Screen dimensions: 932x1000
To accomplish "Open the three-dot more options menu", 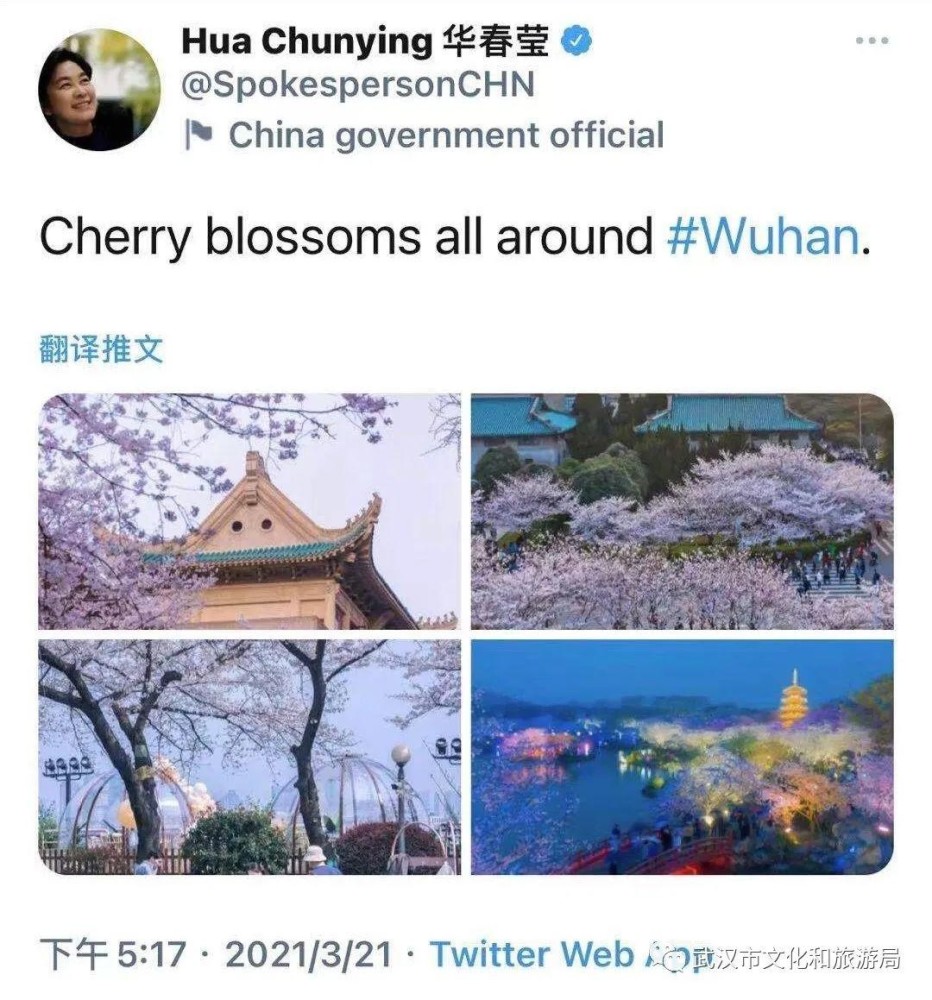I will click(872, 41).
